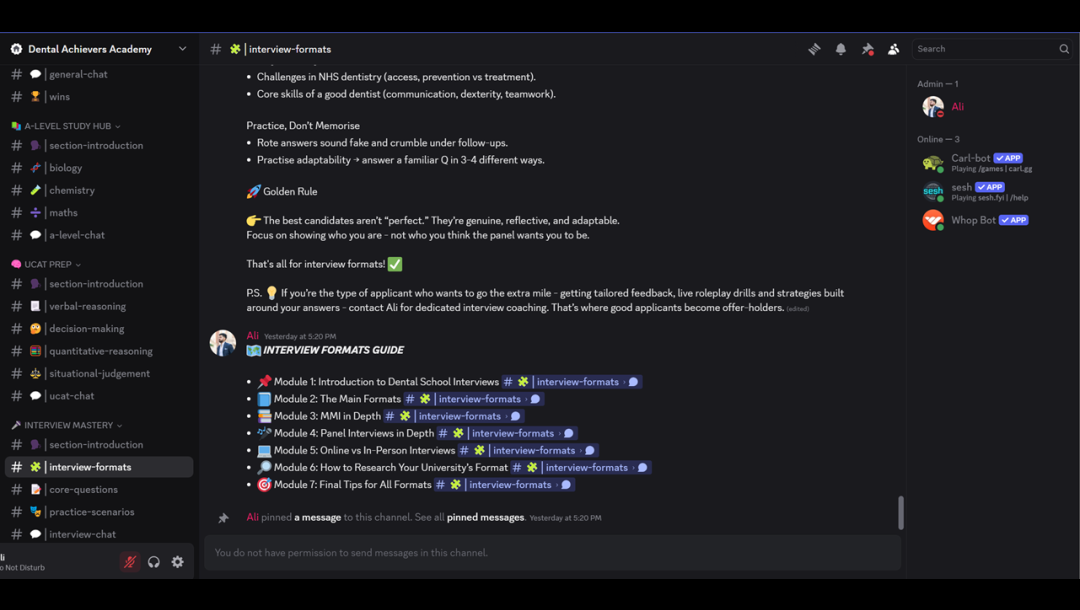This screenshot has width=1080, height=610.
Task: Unmute the microphone in user panel
Action: (x=129, y=562)
